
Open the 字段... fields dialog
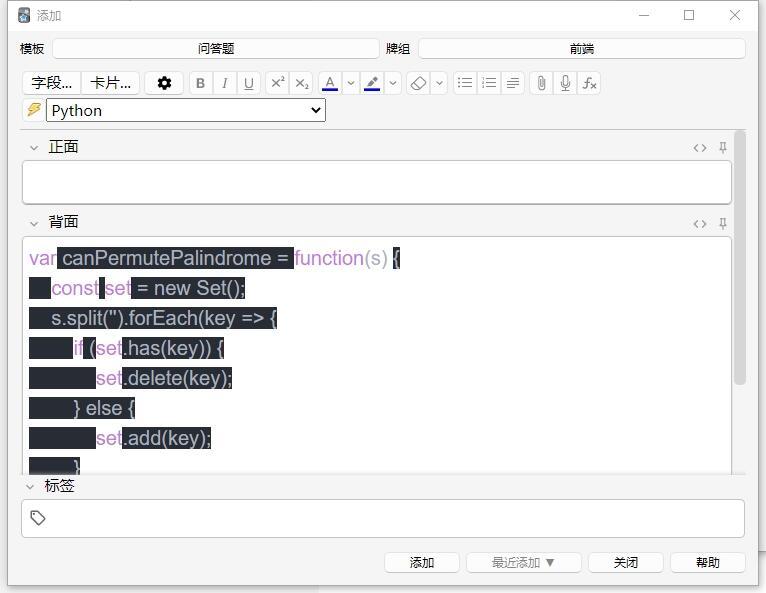tap(51, 83)
